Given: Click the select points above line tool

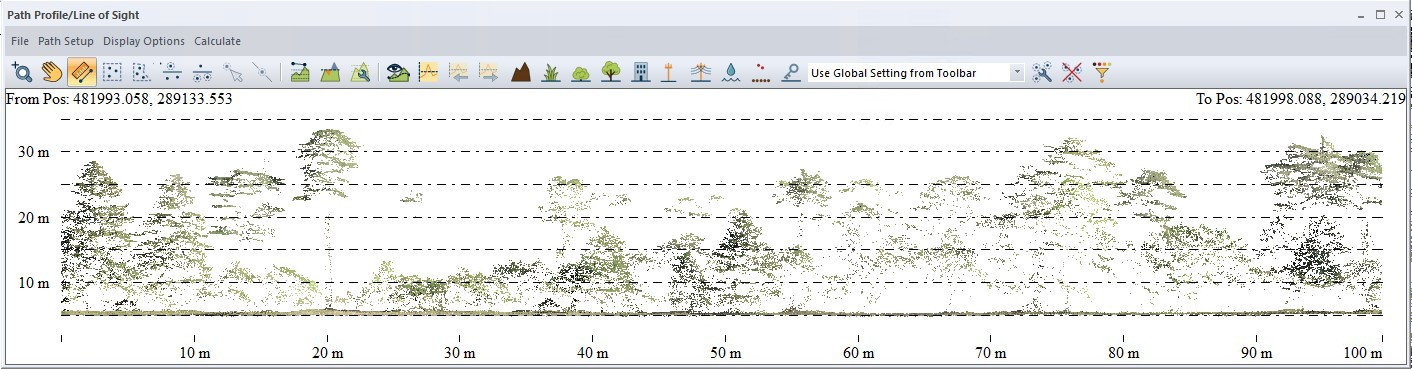Looking at the screenshot, I should 172,72.
